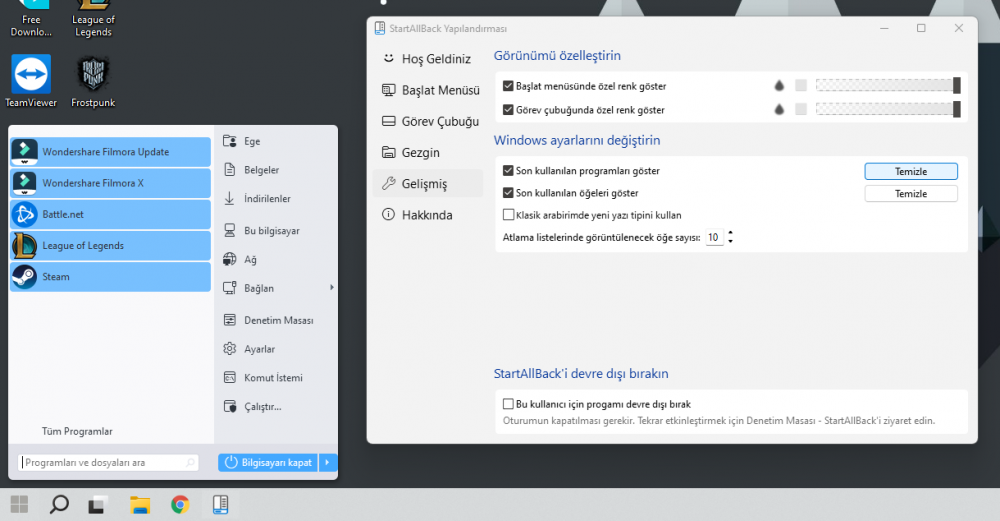Launch Battle.net from the Start menu

point(110,214)
